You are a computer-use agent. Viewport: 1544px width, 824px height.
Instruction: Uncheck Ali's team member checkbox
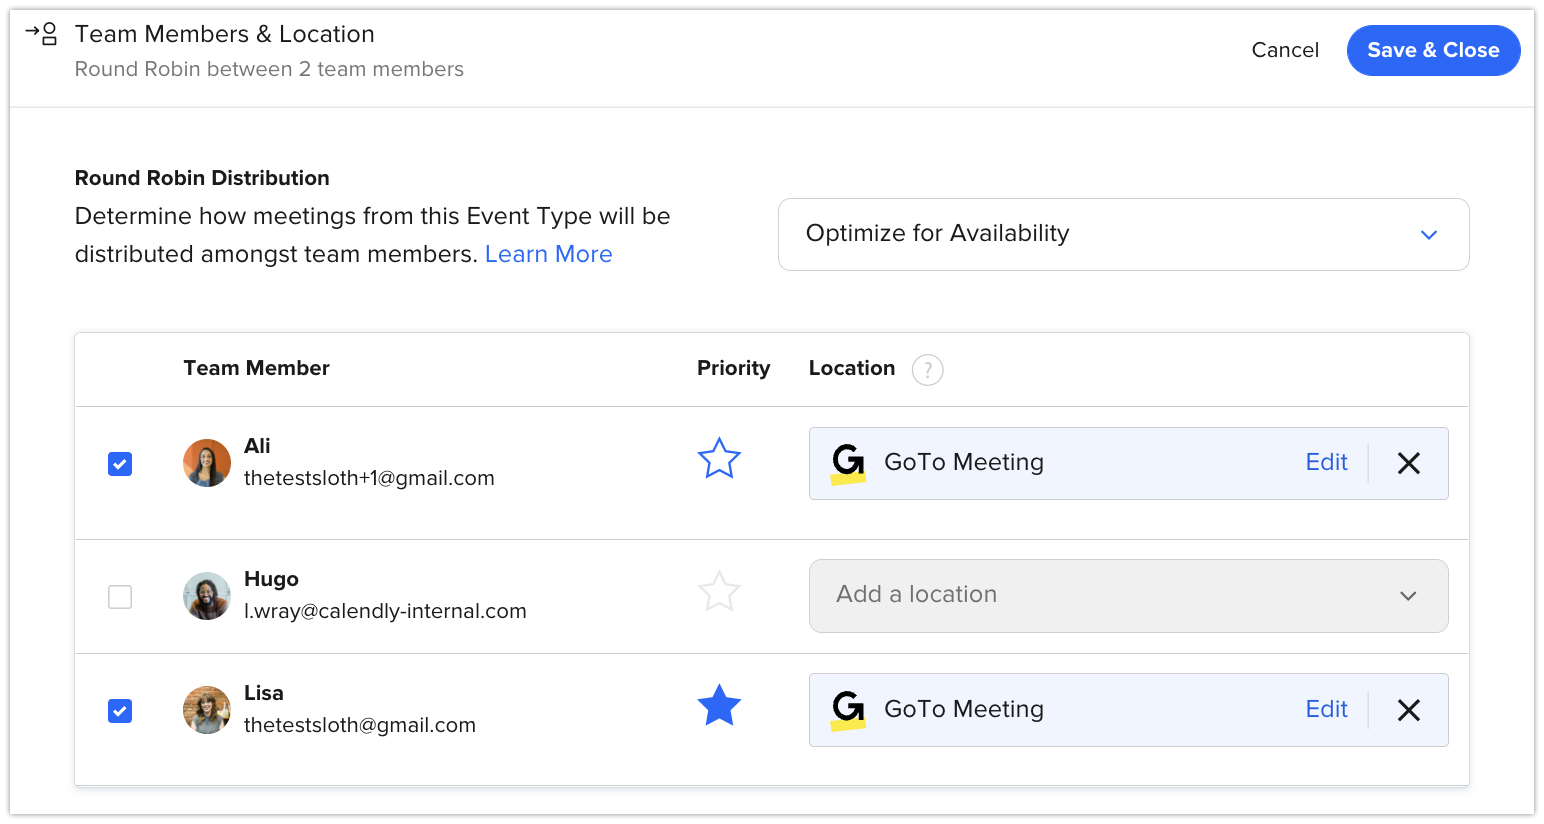coord(120,464)
